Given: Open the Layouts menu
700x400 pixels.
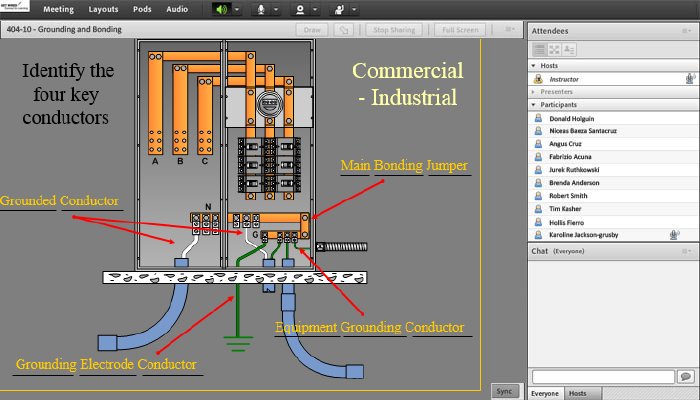Looking at the screenshot, I should tap(102, 9).
